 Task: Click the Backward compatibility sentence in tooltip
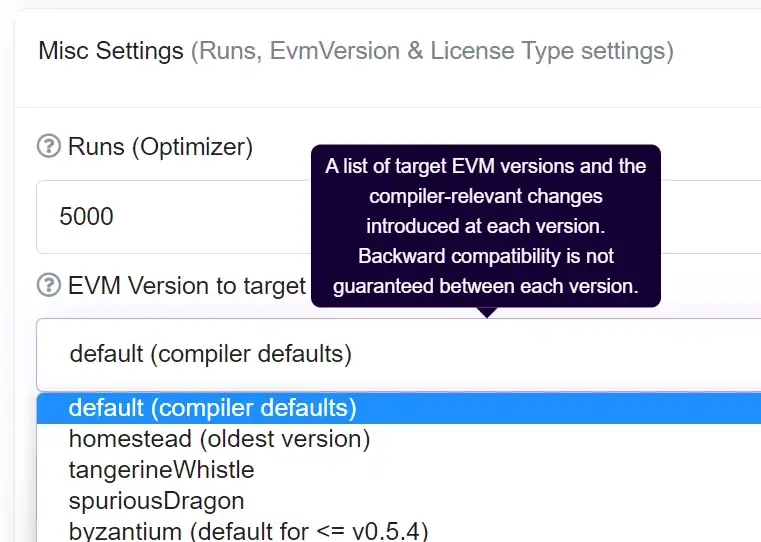[x=485, y=256]
